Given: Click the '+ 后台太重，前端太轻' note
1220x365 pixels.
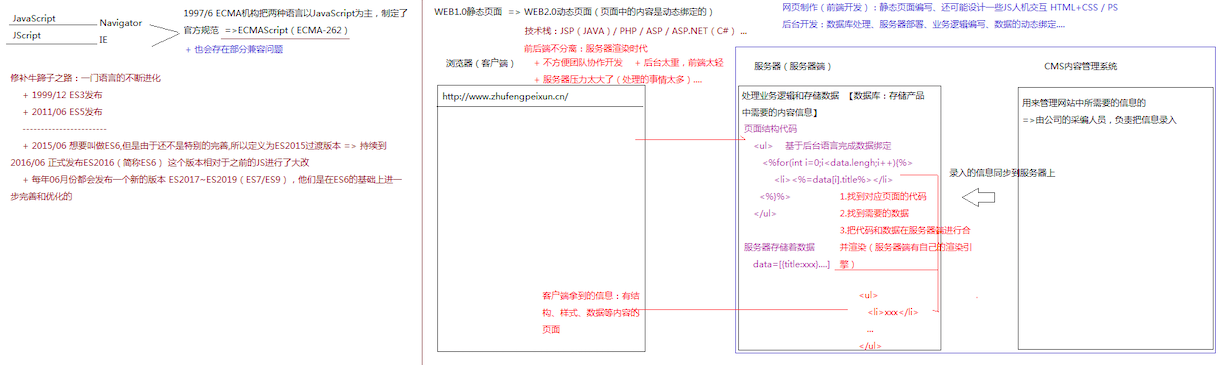Looking at the screenshot, I should click(x=678, y=63).
